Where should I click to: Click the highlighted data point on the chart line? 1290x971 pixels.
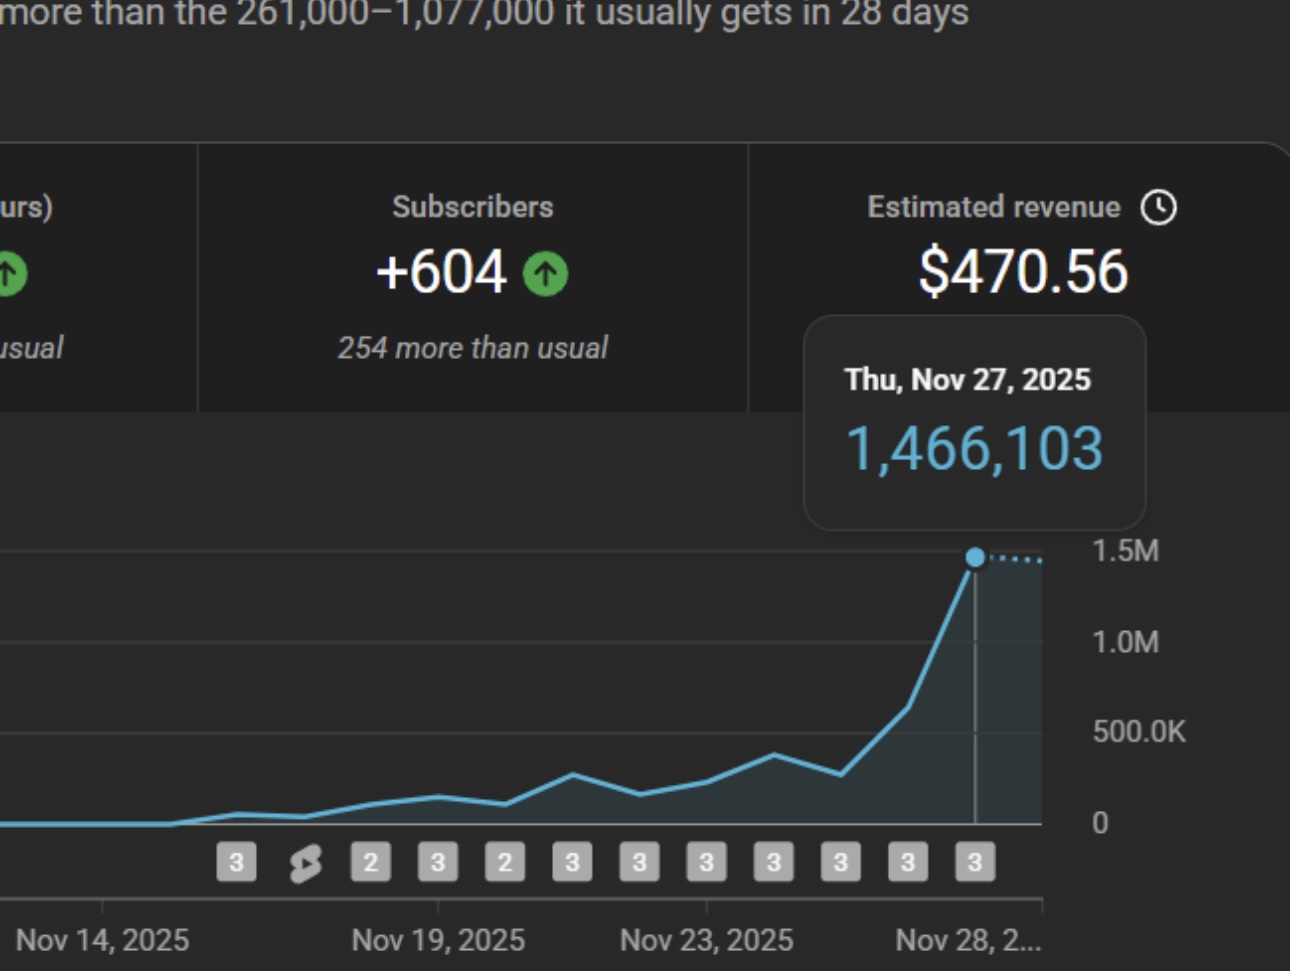tap(975, 557)
